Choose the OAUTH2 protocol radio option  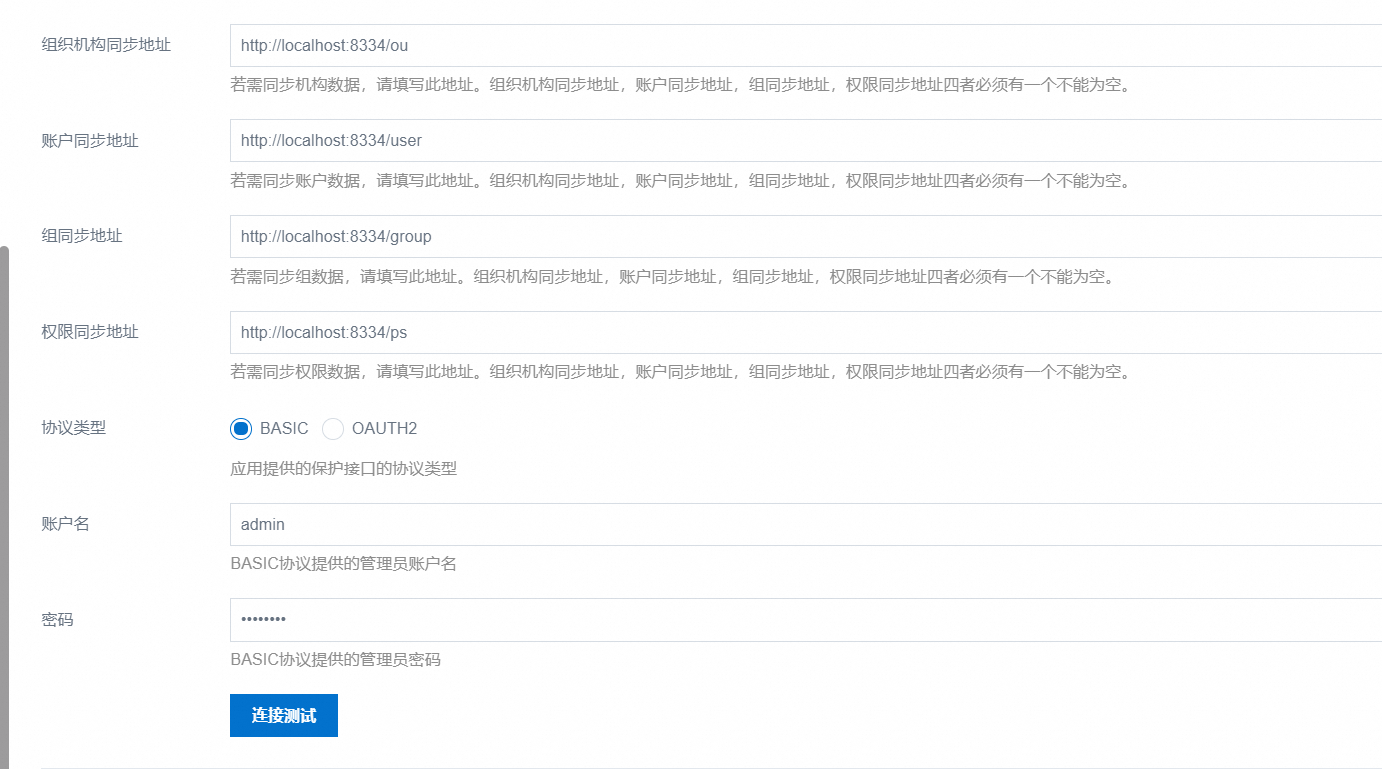coord(333,429)
